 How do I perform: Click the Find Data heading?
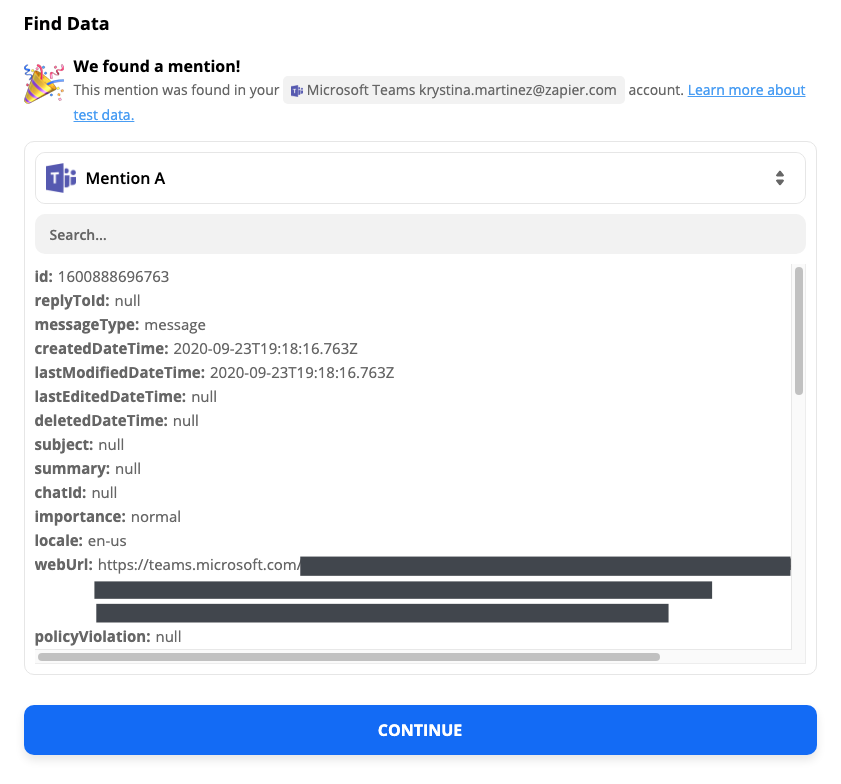pos(66,23)
